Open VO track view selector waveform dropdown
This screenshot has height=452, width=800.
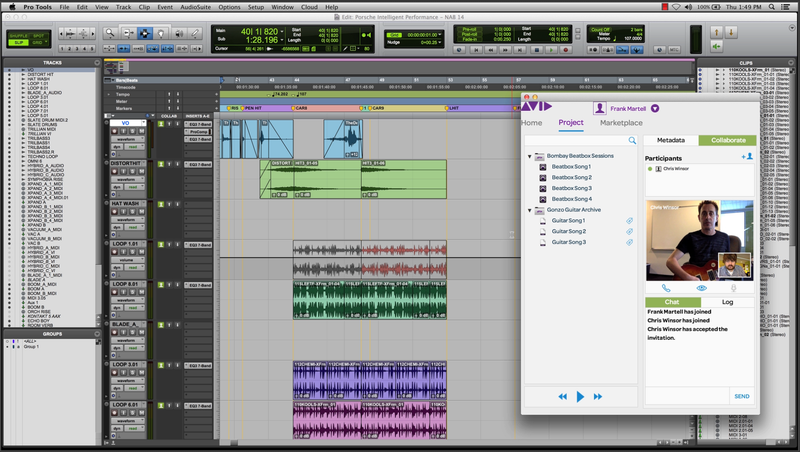point(127,139)
